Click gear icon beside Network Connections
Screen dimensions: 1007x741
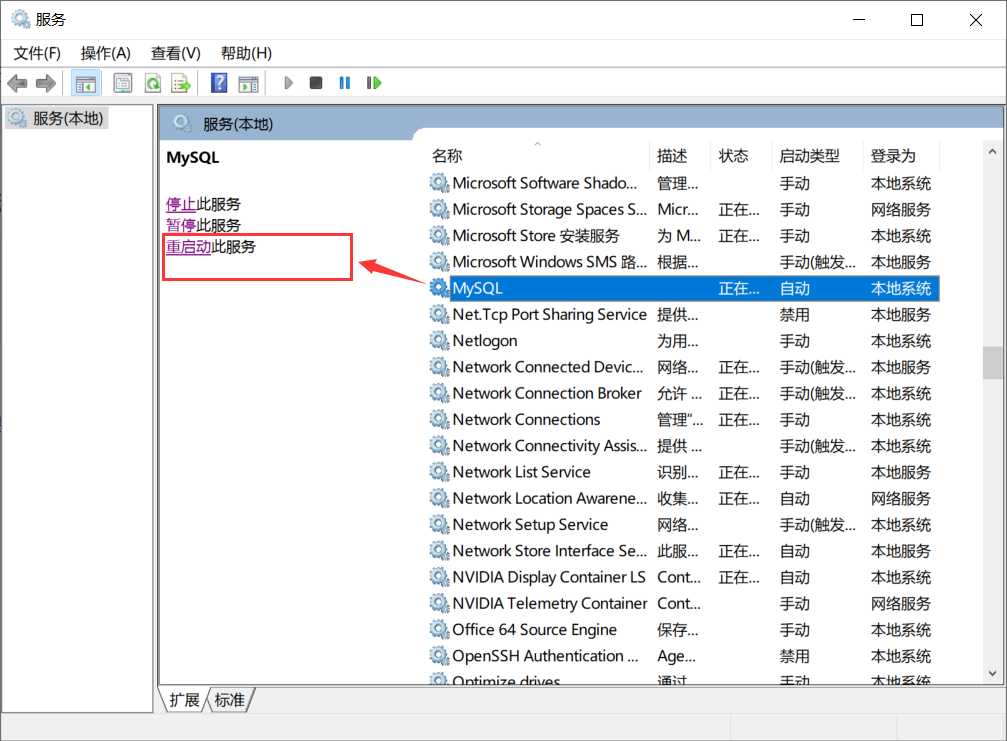click(x=439, y=419)
